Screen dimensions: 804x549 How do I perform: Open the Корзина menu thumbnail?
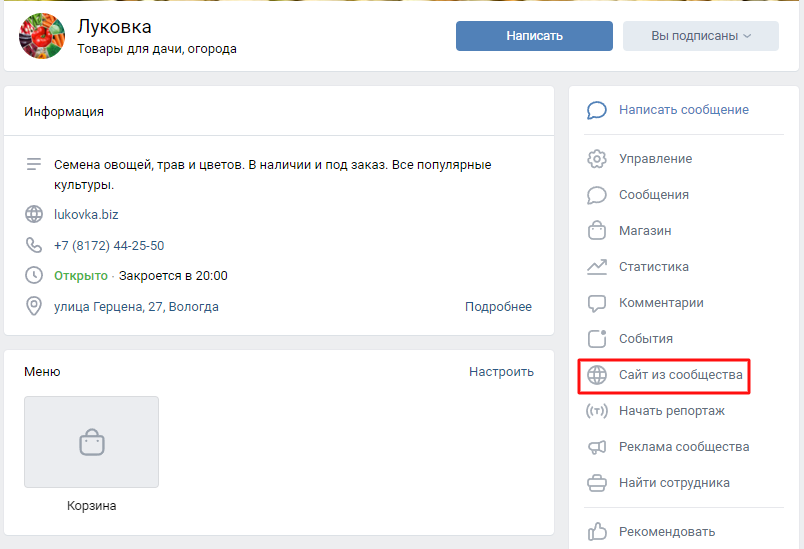click(91, 442)
